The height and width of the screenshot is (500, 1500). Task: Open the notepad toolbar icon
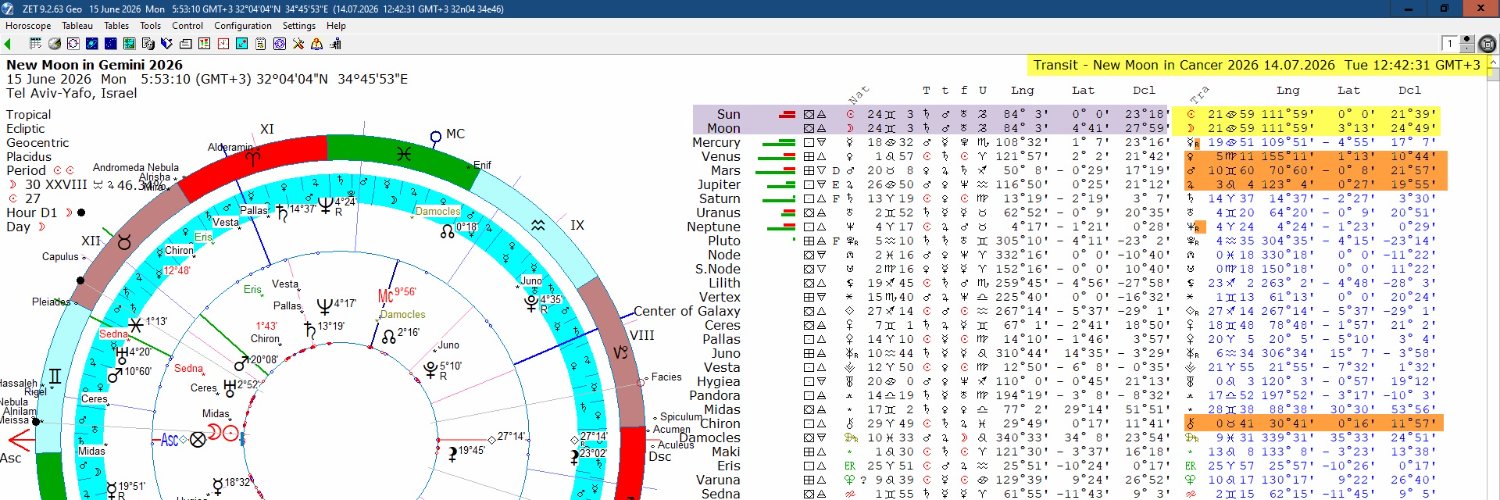tap(260, 44)
